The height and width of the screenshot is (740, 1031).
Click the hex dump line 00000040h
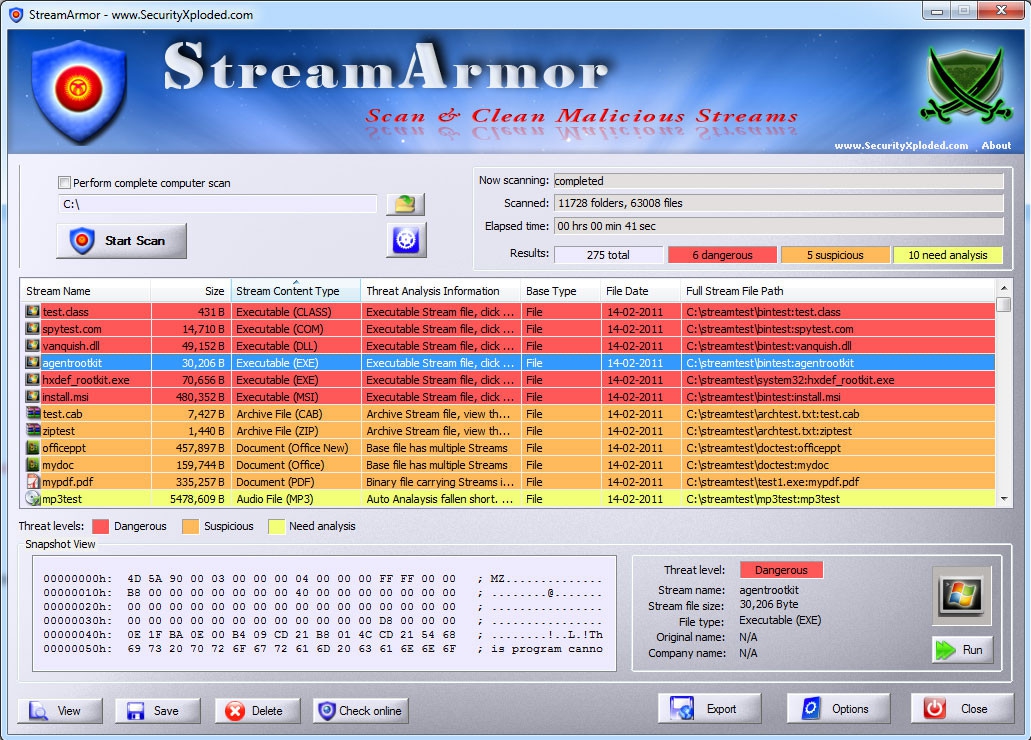323,634
